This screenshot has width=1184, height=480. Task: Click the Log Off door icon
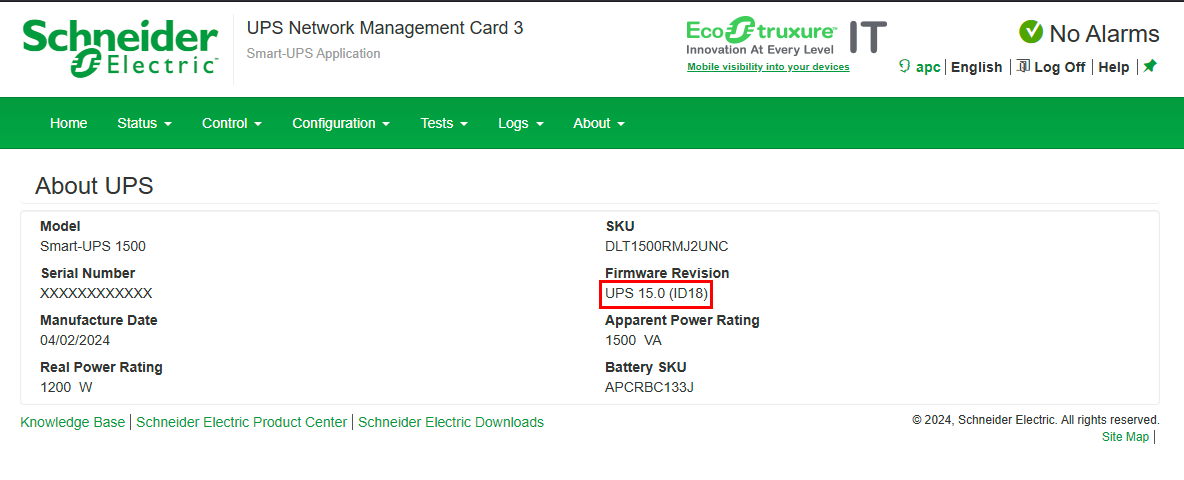click(1023, 66)
